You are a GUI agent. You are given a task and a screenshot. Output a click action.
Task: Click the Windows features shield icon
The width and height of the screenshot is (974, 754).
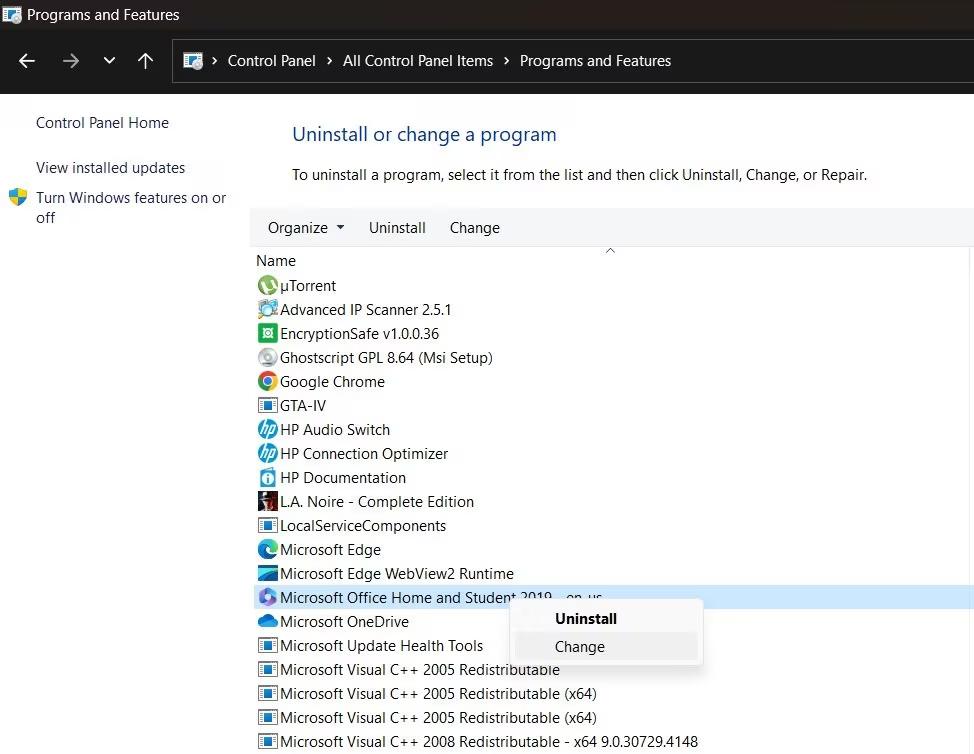click(18, 198)
